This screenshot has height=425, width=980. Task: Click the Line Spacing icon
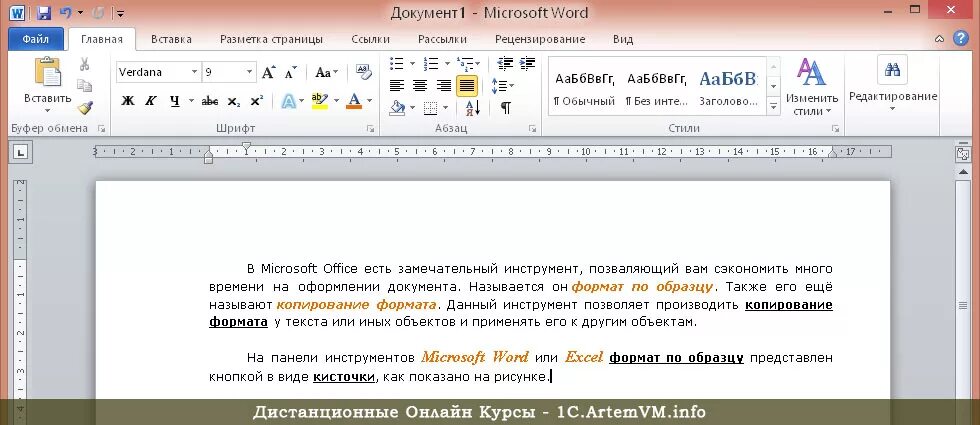[x=499, y=86]
